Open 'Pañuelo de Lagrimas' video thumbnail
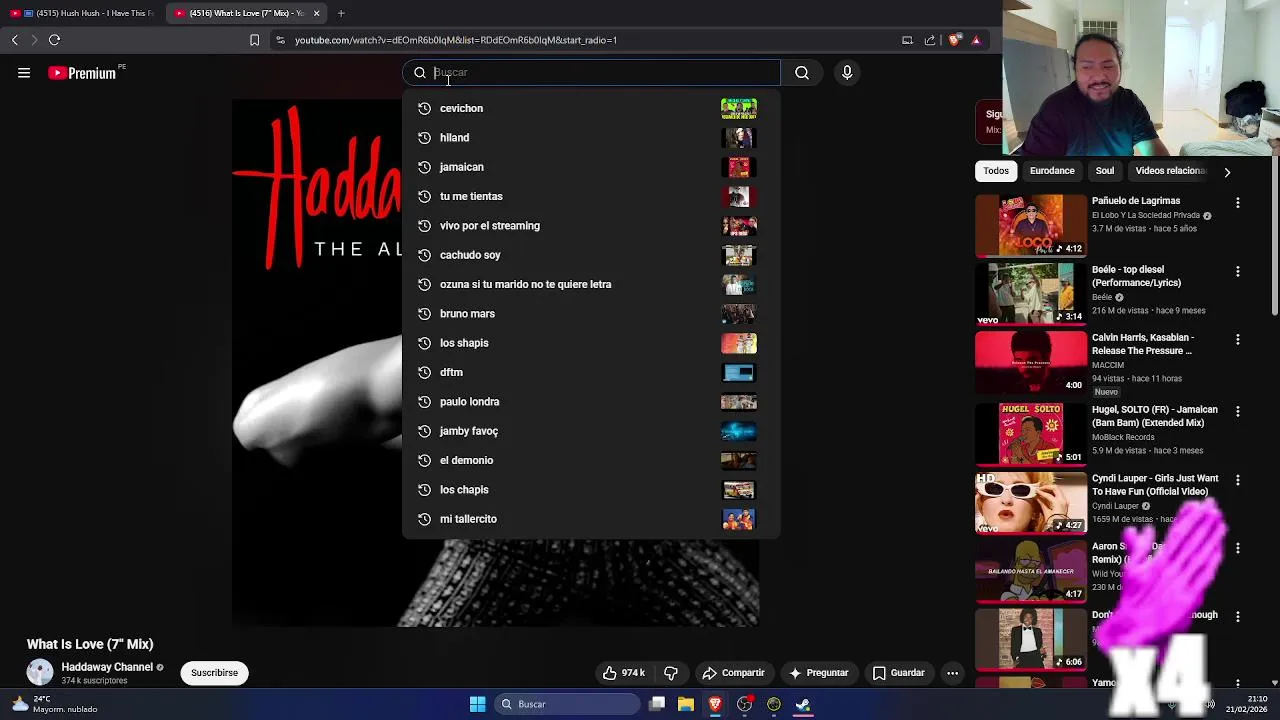The image size is (1280, 720). click(1031, 226)
